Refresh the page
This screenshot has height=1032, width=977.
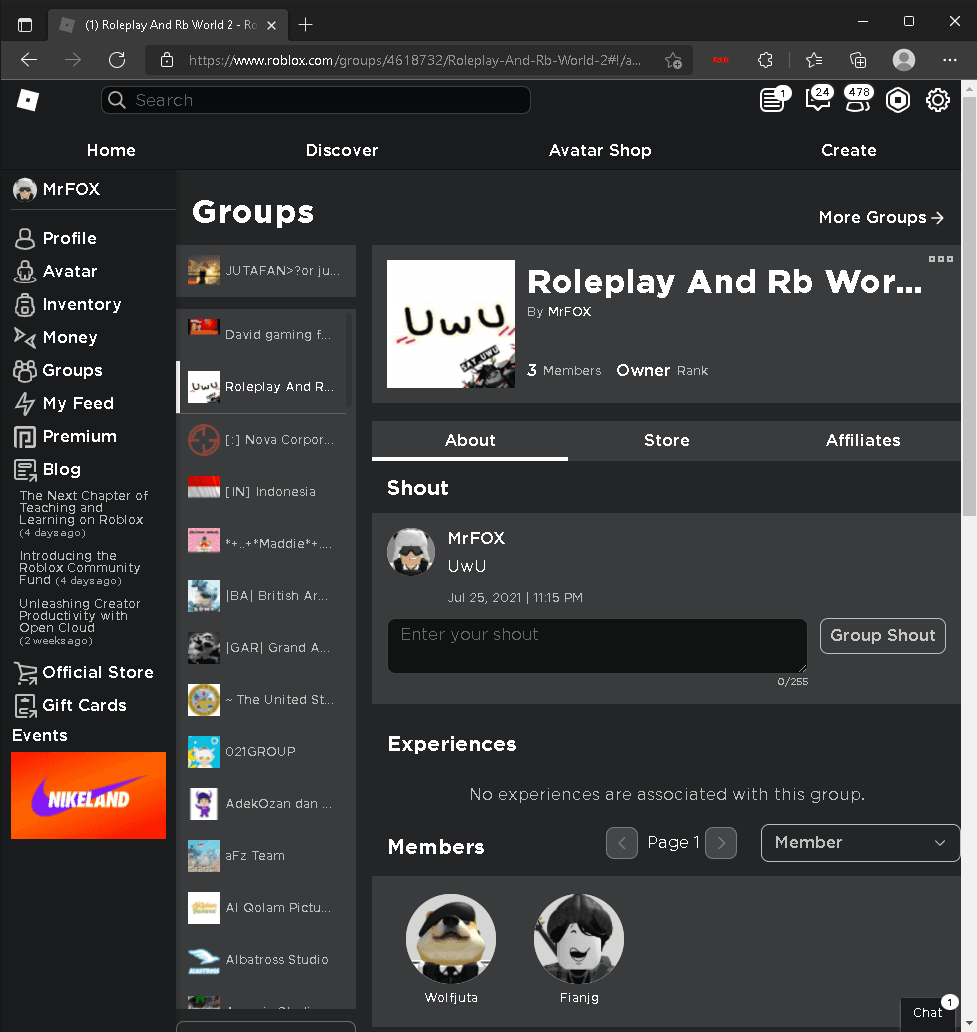pos(117,61)
